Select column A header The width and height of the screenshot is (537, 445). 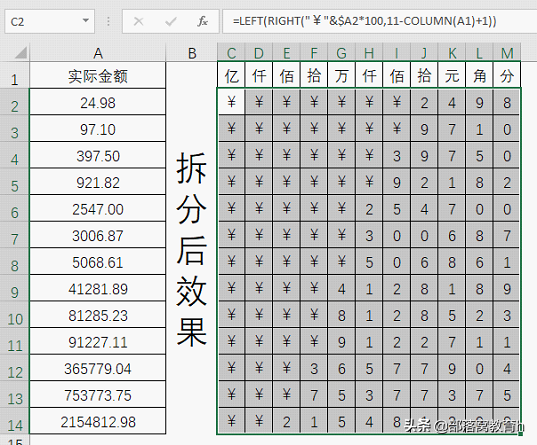tap(98, 53)
